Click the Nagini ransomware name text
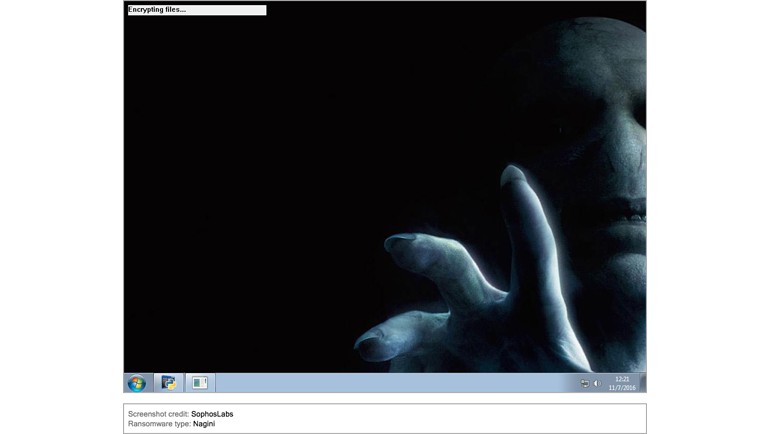The image size is (770, 434). pos(204,424)
